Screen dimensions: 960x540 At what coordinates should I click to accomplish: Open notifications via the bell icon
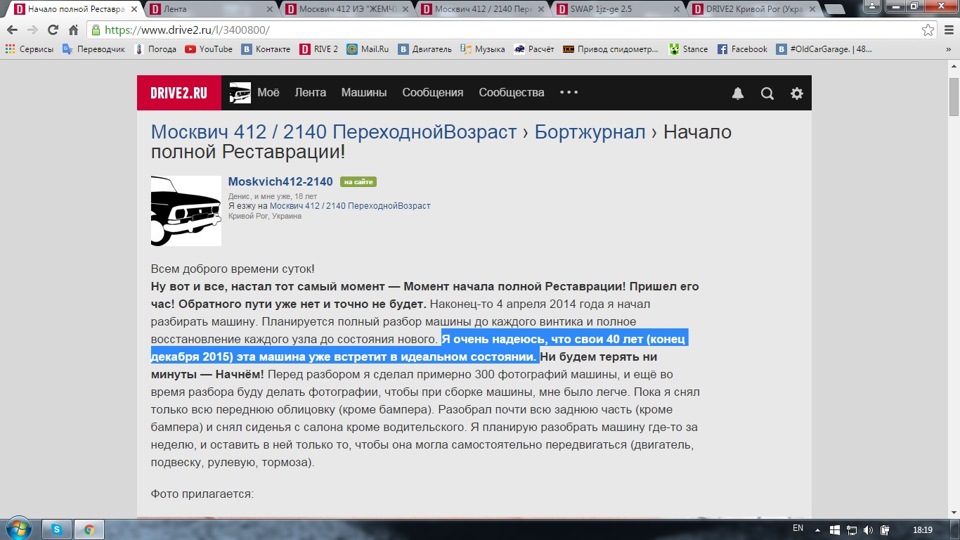click(x=738, y=93)
